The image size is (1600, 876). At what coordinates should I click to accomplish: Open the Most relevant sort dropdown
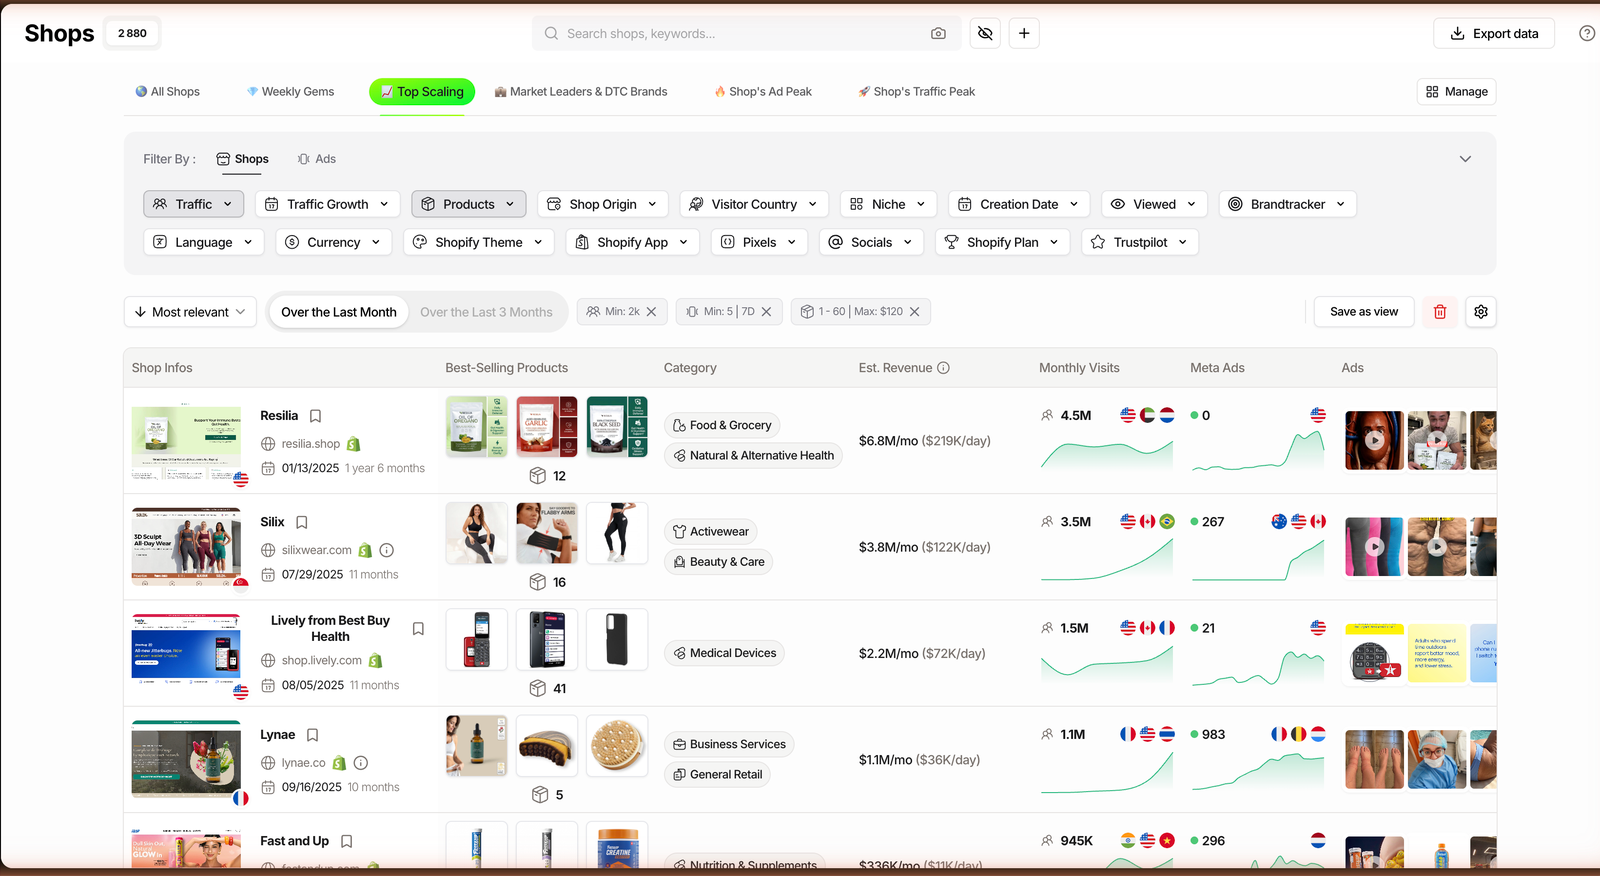pyautogui.click(x=190, y=312)
